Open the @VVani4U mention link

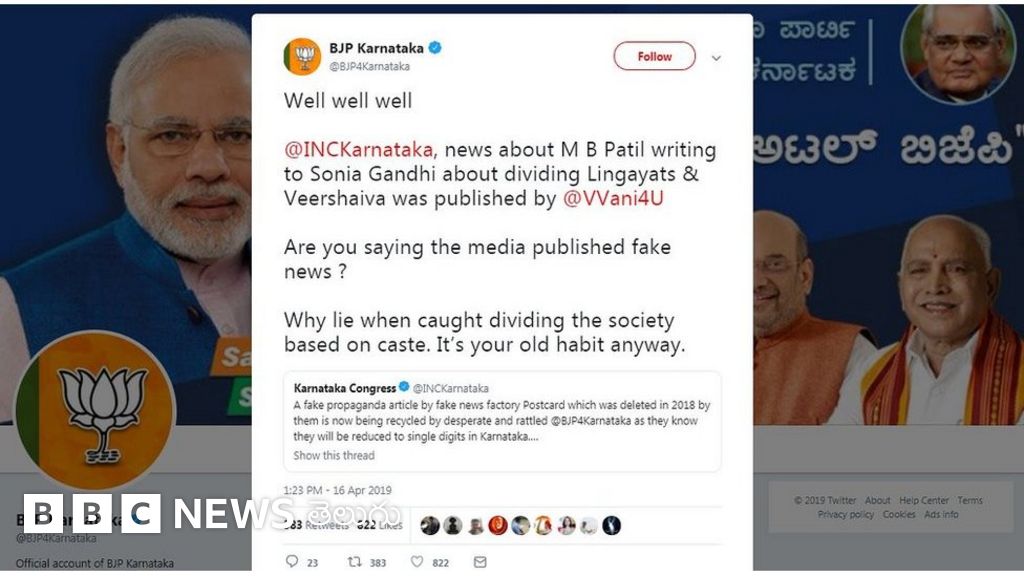613,199
